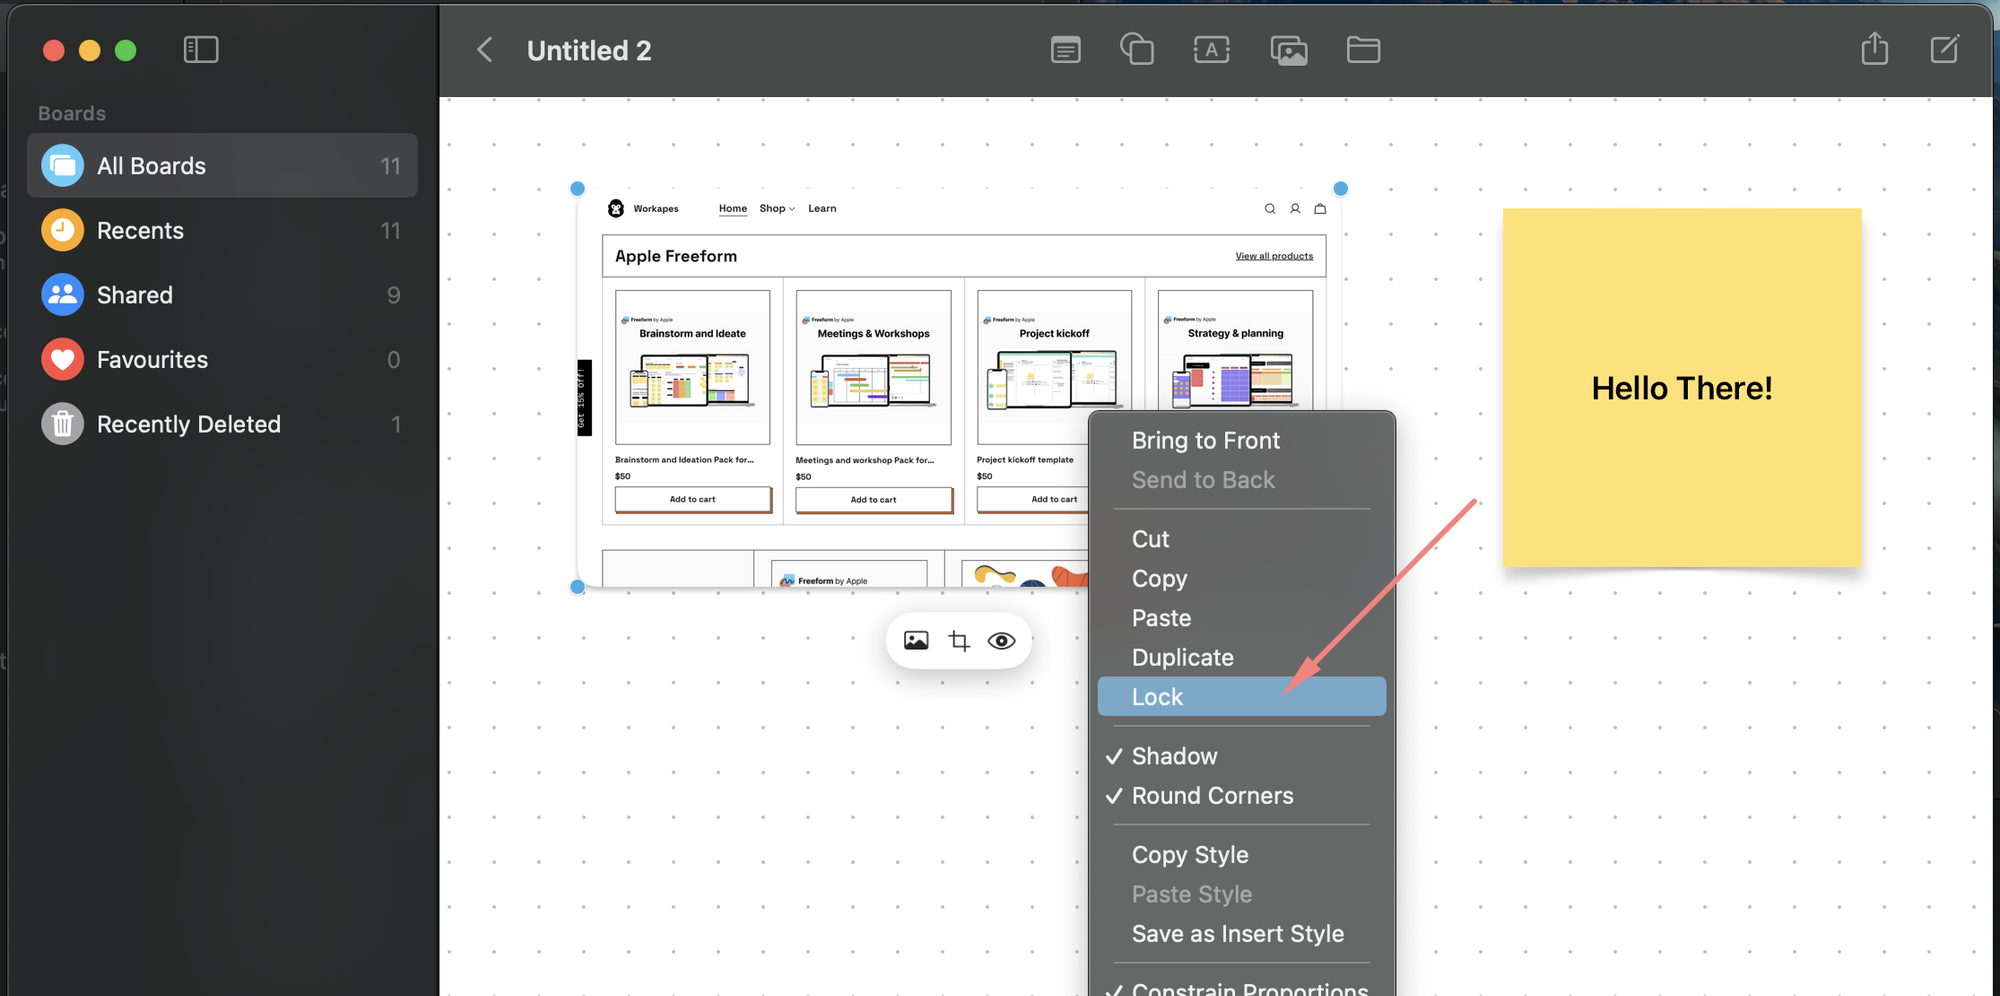Select the yellow Hello There sticky note

pyautogui.click(x=1682, y=388)
